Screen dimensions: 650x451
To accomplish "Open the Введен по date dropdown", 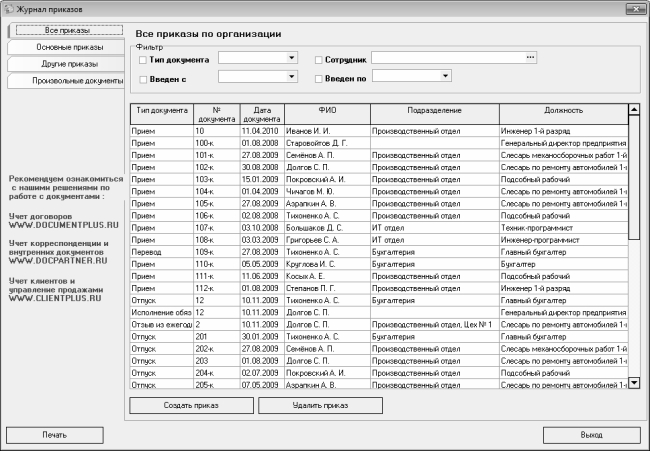I will (445, 75).
